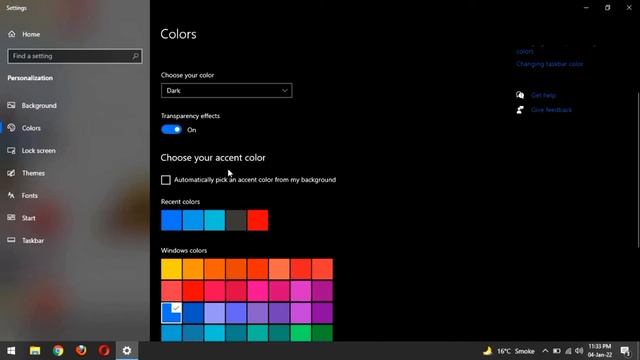Open the Changing taskbar color link
The image size is (640, 360).
[x=549, y=64]
